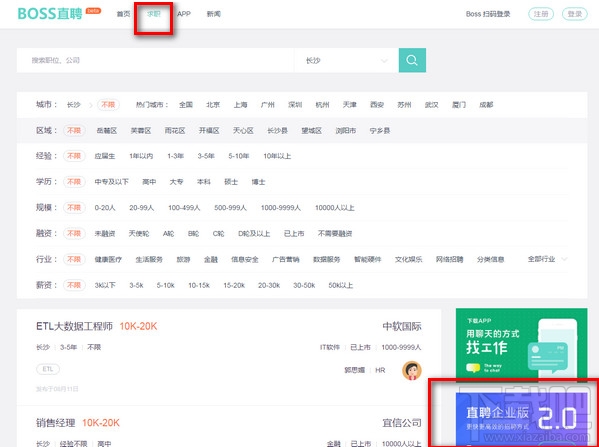Open the green 下载APP 找工作 banner
The width and height of the screenshot is (599, 447).
(x=521, y=345)
